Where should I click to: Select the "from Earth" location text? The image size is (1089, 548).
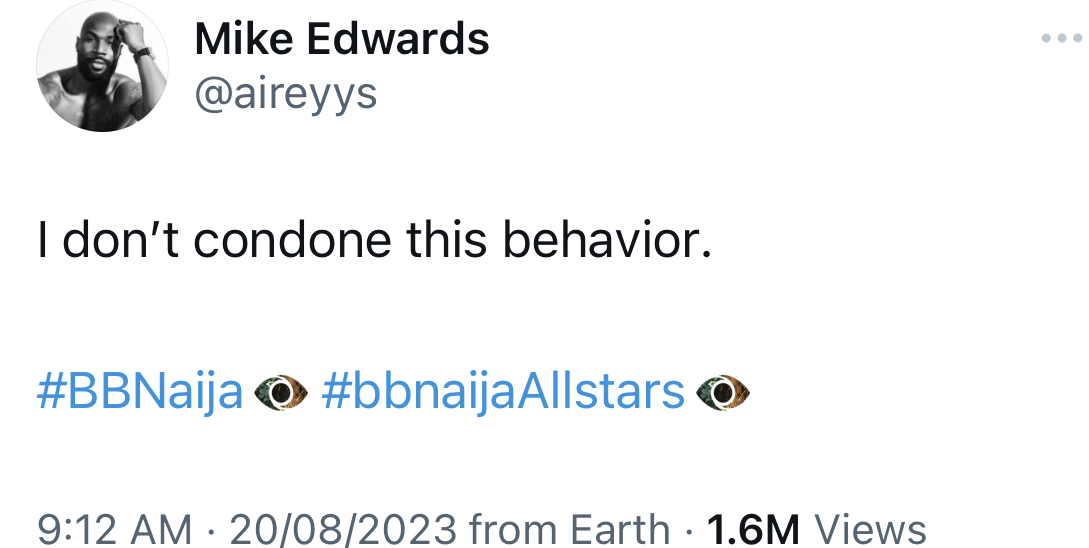[570, 530]
